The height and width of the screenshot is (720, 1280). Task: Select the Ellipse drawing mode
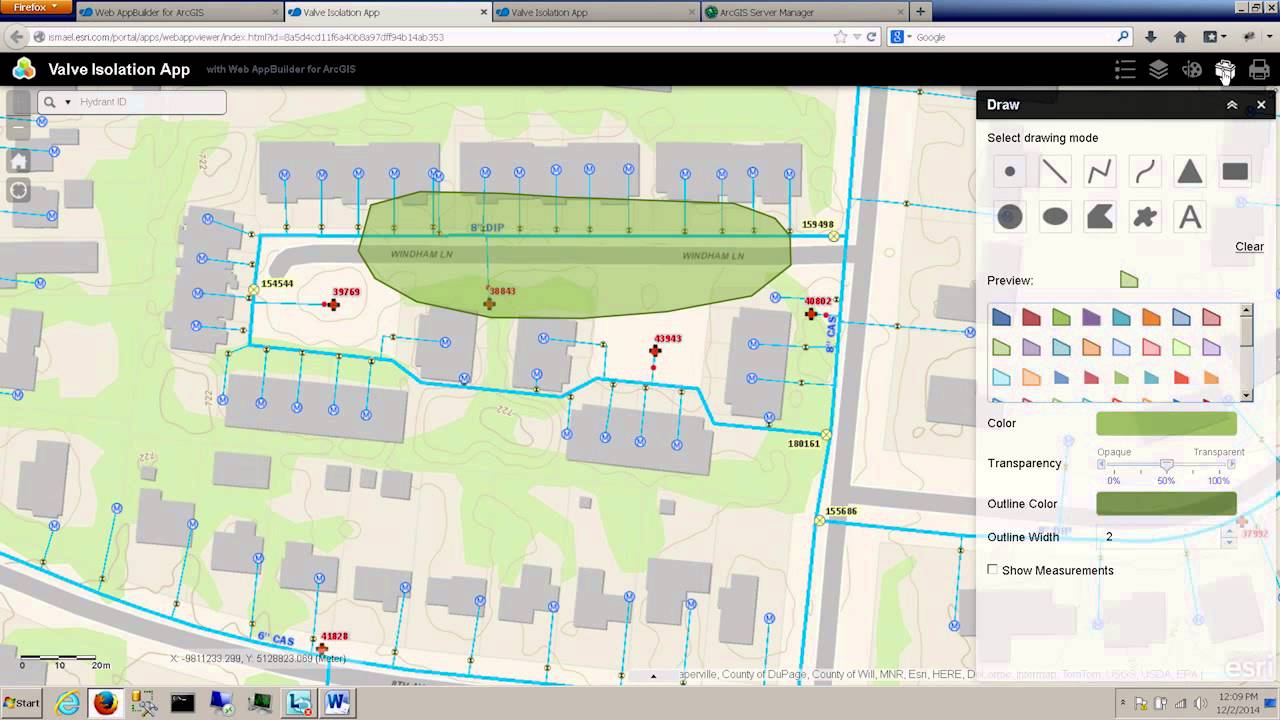click(x=1054, y=217)
